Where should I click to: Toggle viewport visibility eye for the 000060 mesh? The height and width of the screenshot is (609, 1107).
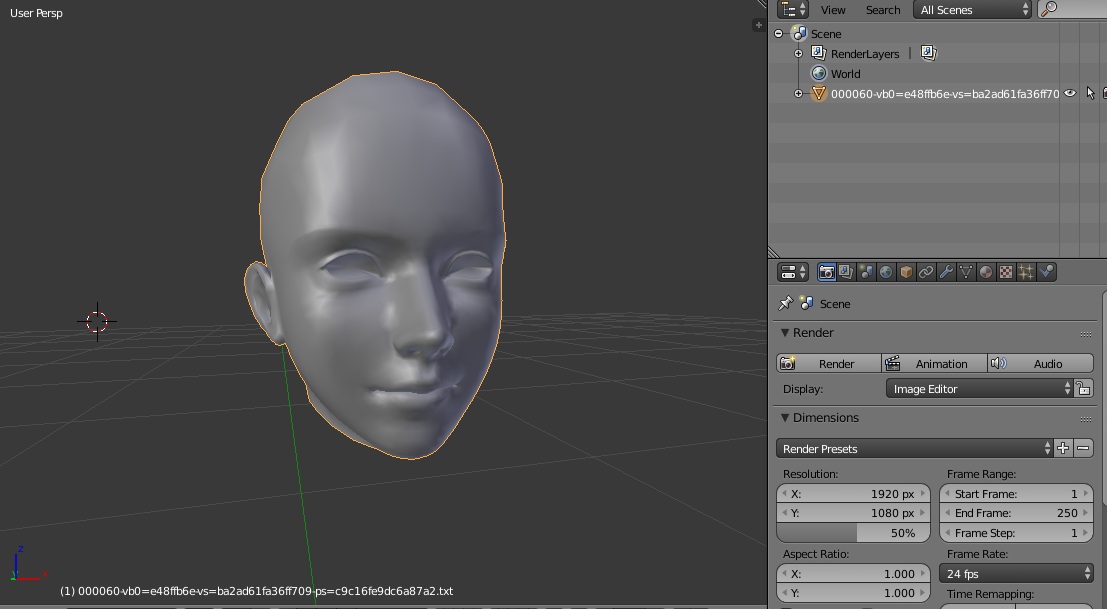1070,93
